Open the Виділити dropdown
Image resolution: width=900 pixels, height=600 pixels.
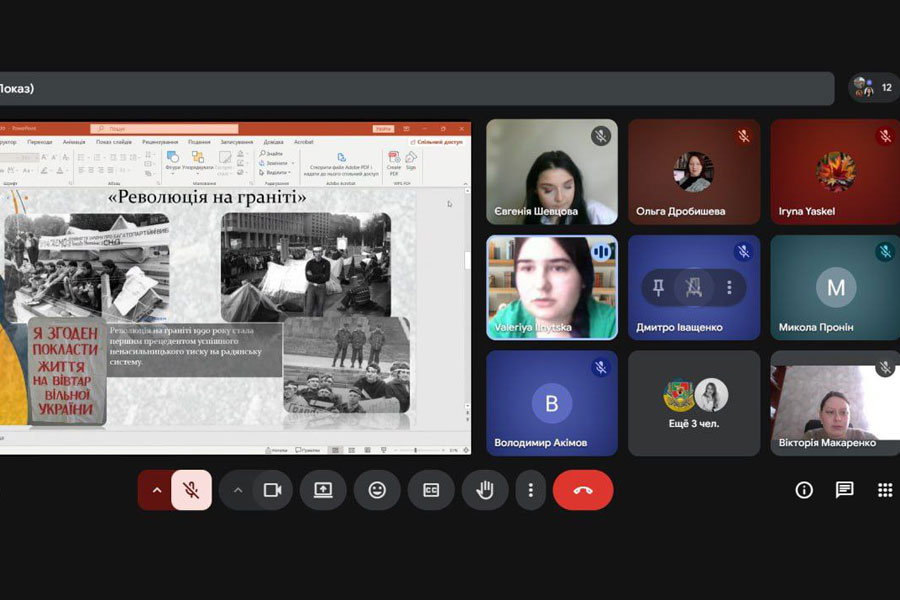[276, 172]
